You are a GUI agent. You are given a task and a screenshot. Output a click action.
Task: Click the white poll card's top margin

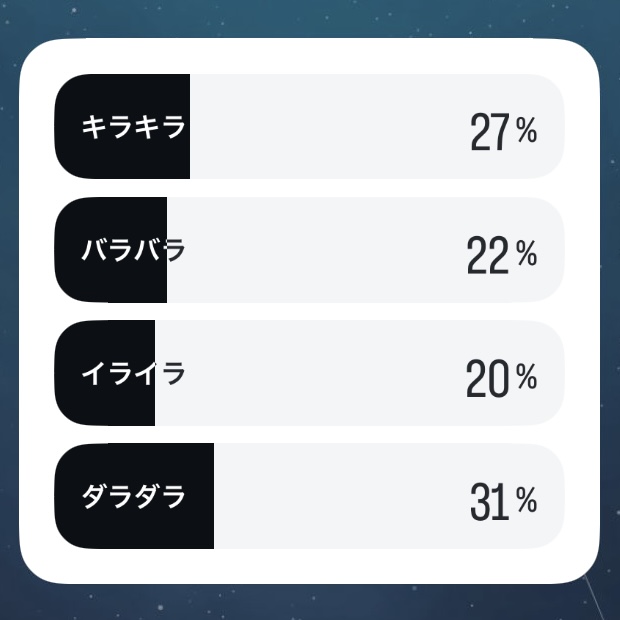coord(310,56)
